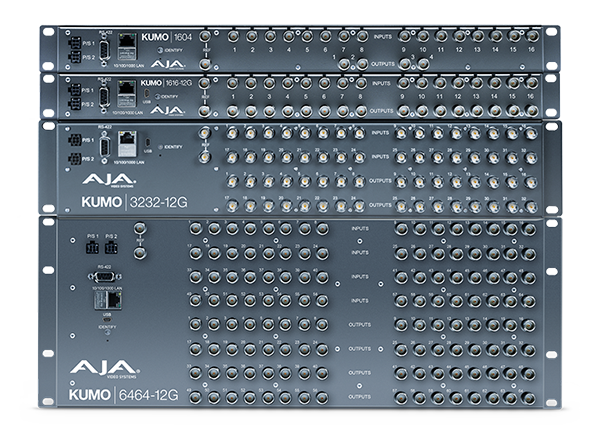The height and width of the screenshot is (432, 600).
Task: Click the KUMO 3232-12G model label
Action: [135, 202]
